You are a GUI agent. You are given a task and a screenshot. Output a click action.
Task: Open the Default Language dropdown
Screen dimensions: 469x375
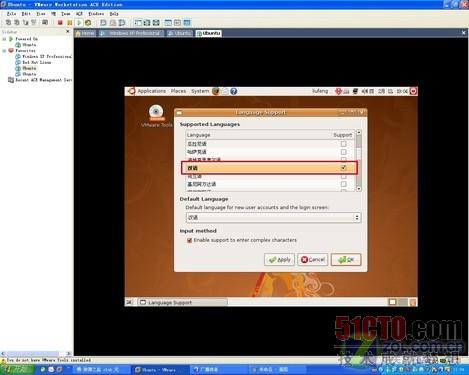pos(273,217)
